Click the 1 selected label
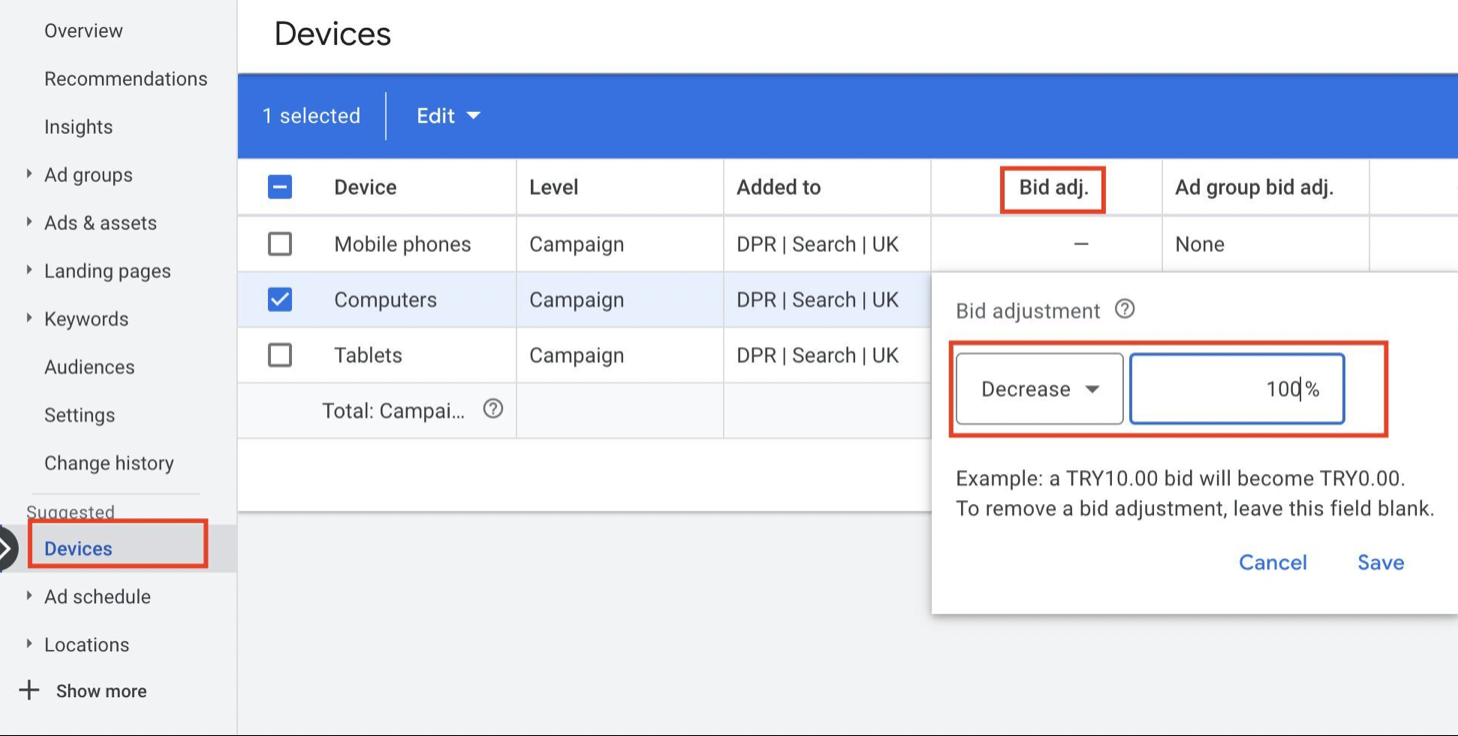1458x736 pixels. tap(311, 116)
